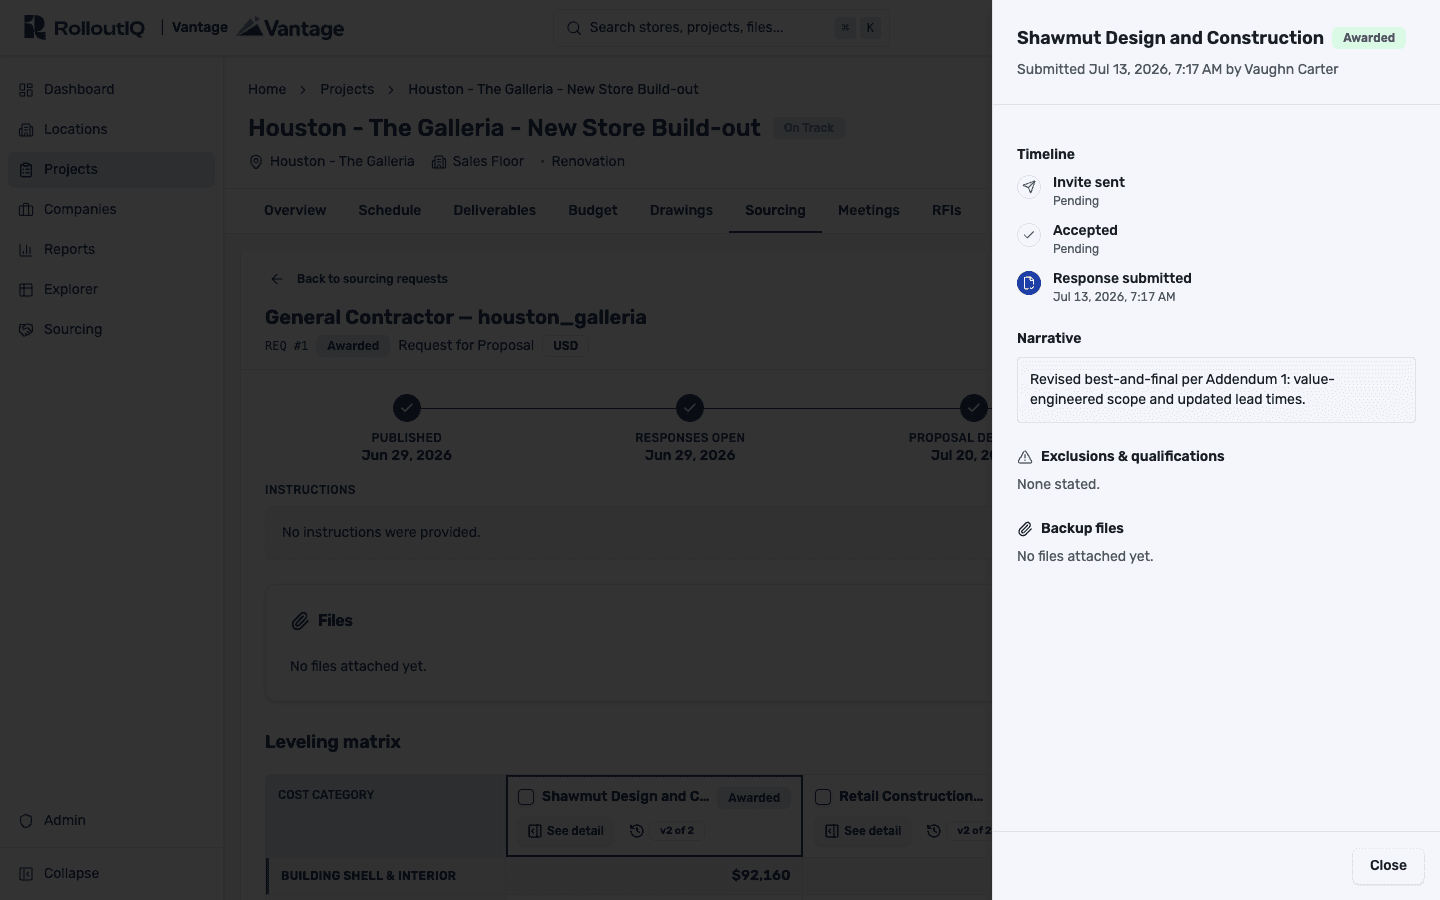Open Dashboard from the sidebar
This screenshot has height=900, width=1440.
point(111,89)
